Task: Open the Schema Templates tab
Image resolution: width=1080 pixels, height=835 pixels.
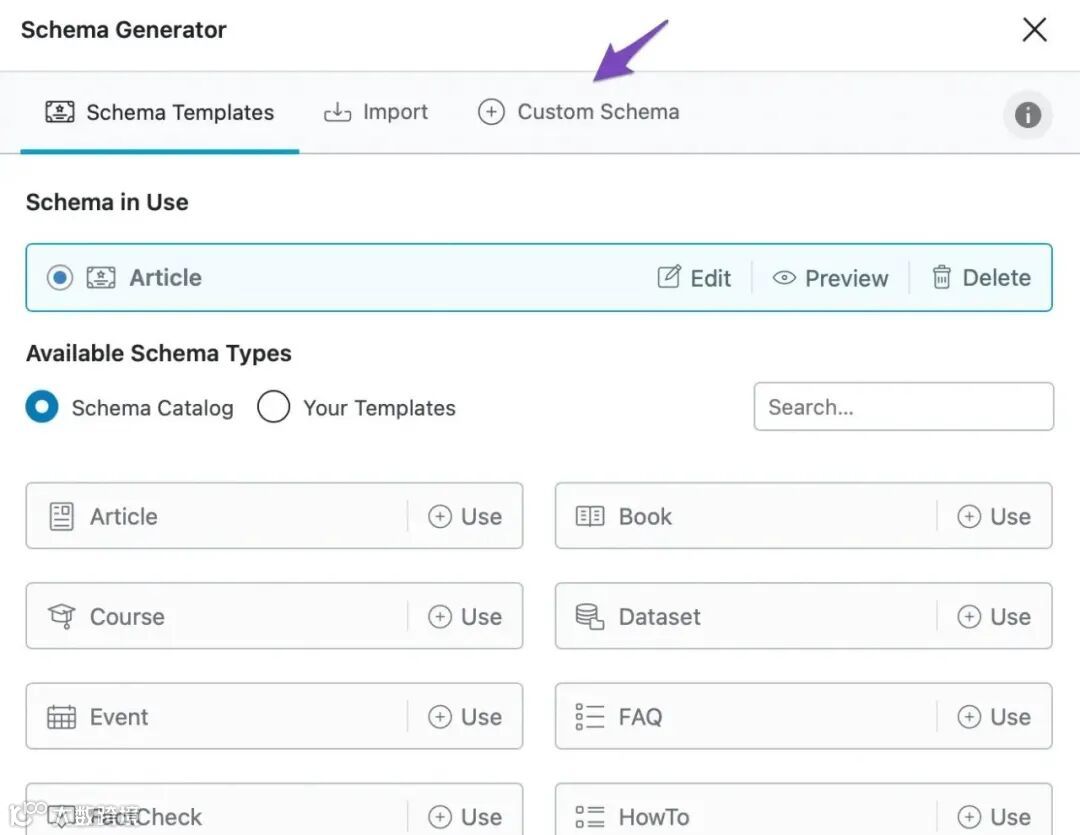Action: (160, 112)
